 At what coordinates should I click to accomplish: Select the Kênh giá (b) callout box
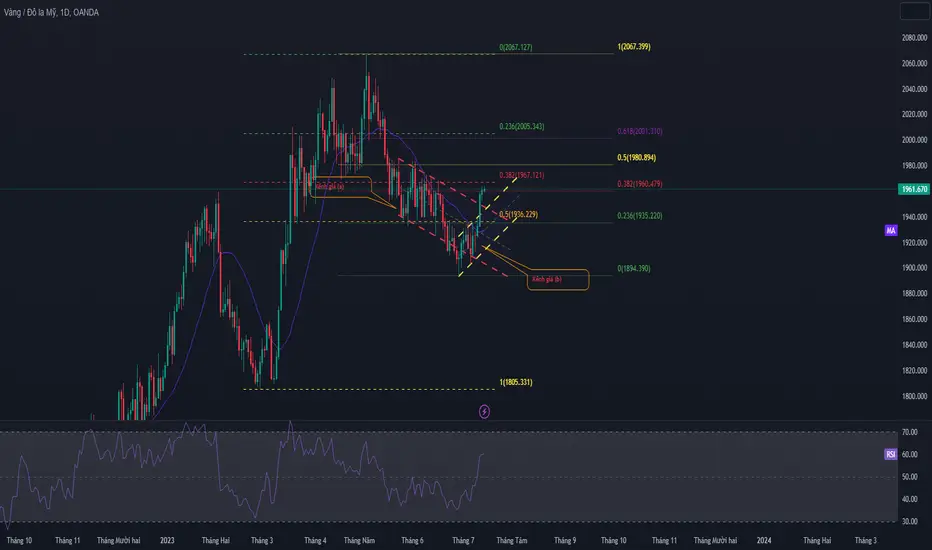pyautogui.click(x=558, y=279)
